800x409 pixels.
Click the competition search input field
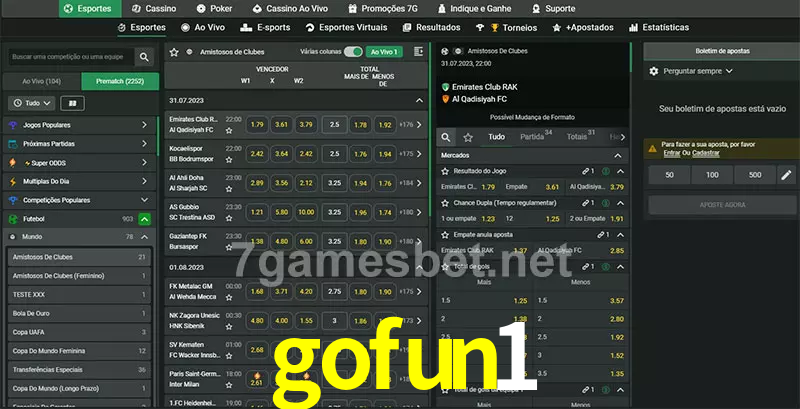70,58
